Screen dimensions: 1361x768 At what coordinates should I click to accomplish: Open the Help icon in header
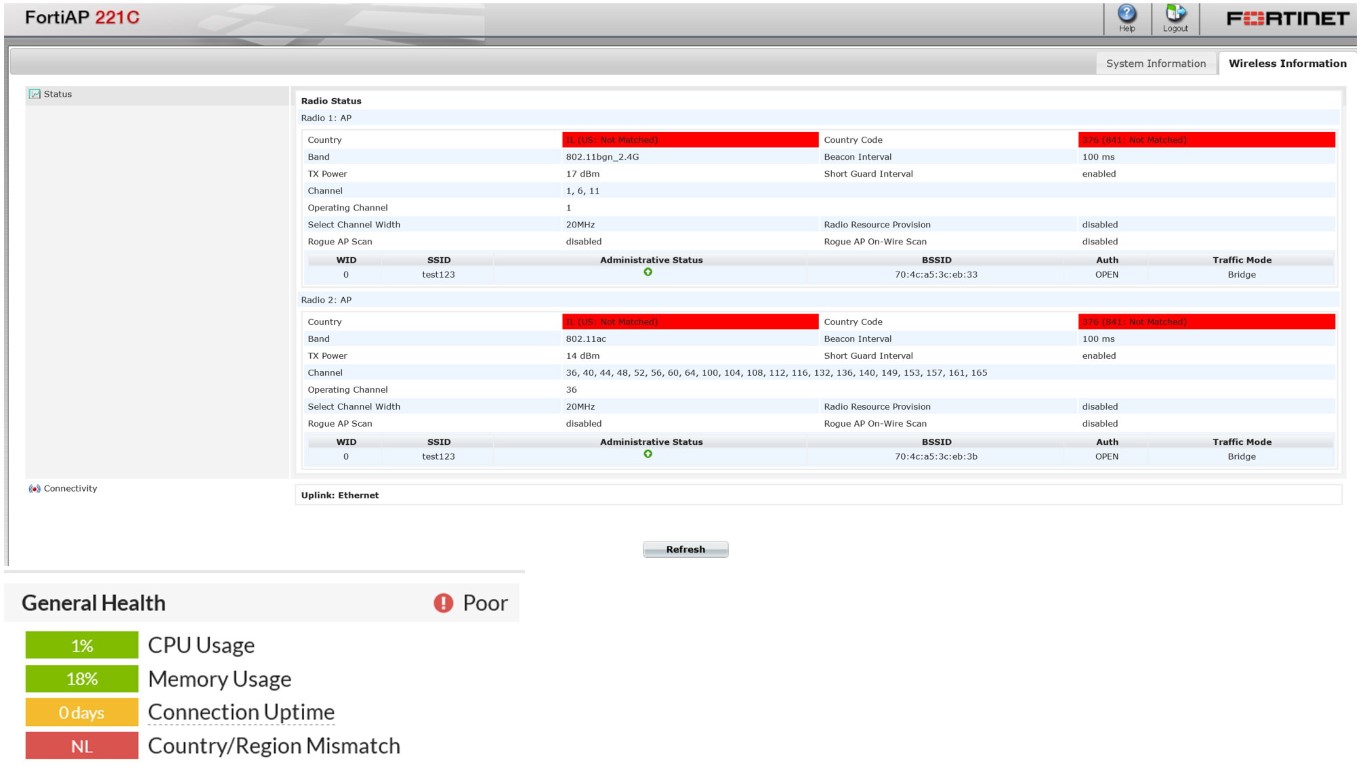[1127, 18]
